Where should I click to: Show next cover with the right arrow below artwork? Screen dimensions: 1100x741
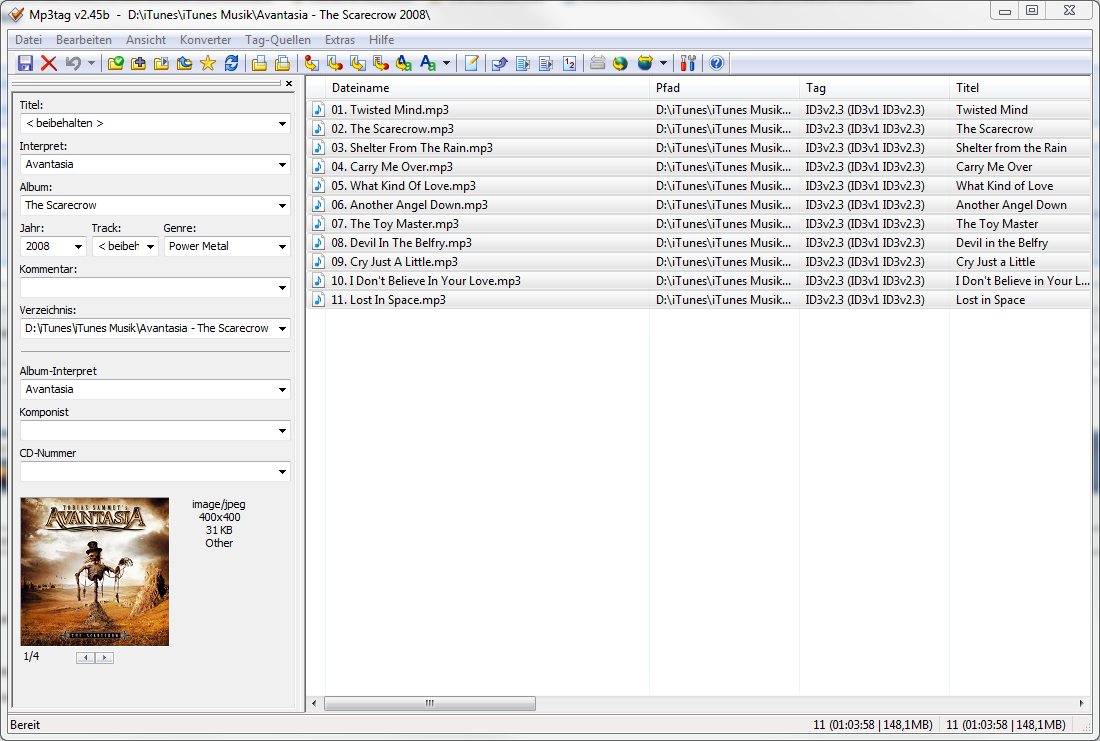[x=105, y=657]
